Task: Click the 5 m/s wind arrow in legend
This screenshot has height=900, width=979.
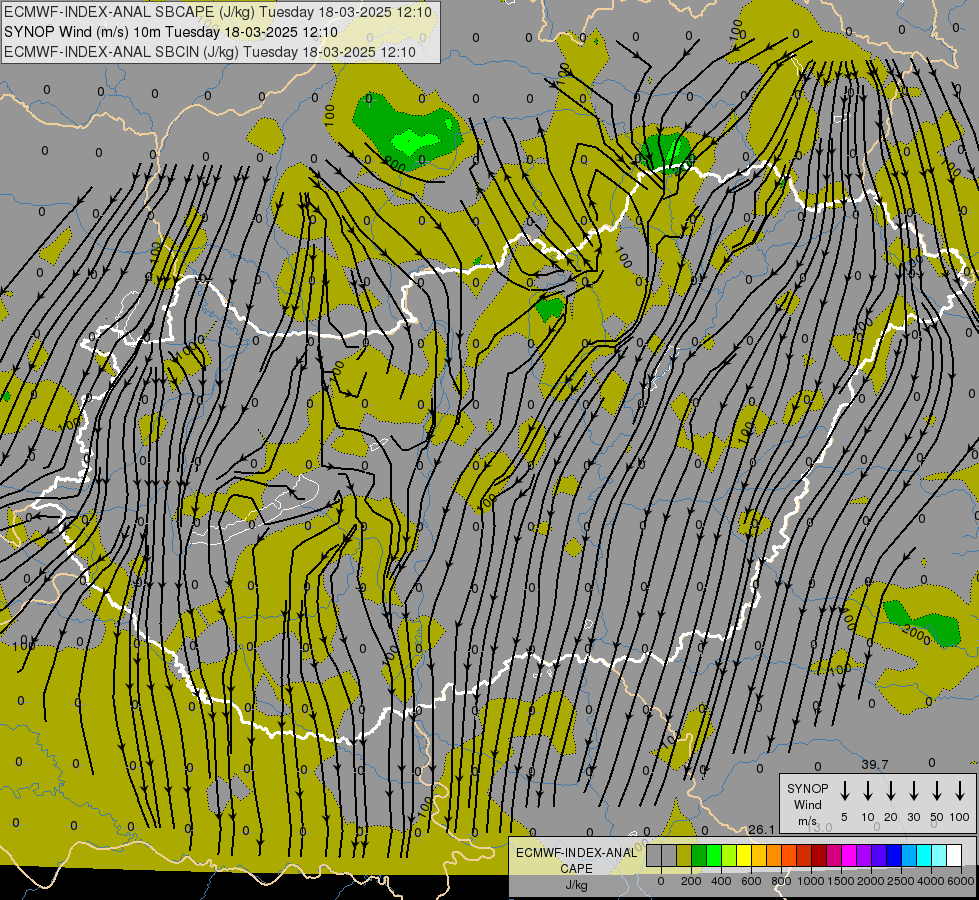Action: 844,791
